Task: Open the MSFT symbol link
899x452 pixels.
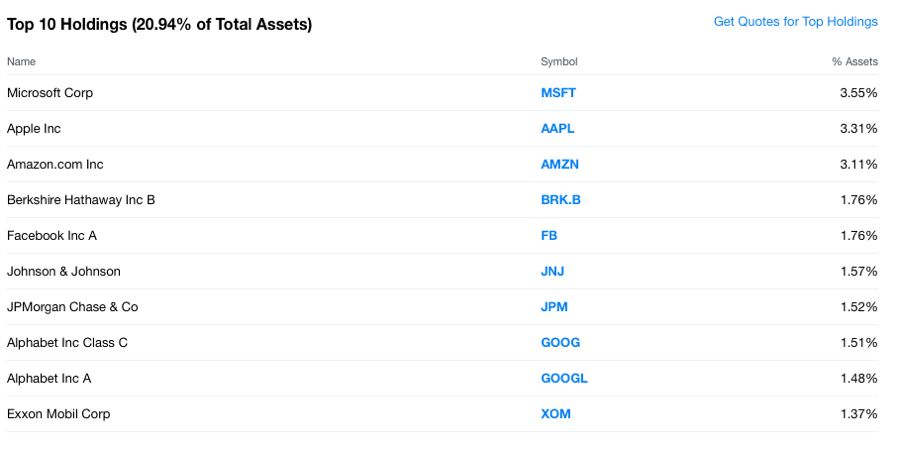Action: point(558,93)
